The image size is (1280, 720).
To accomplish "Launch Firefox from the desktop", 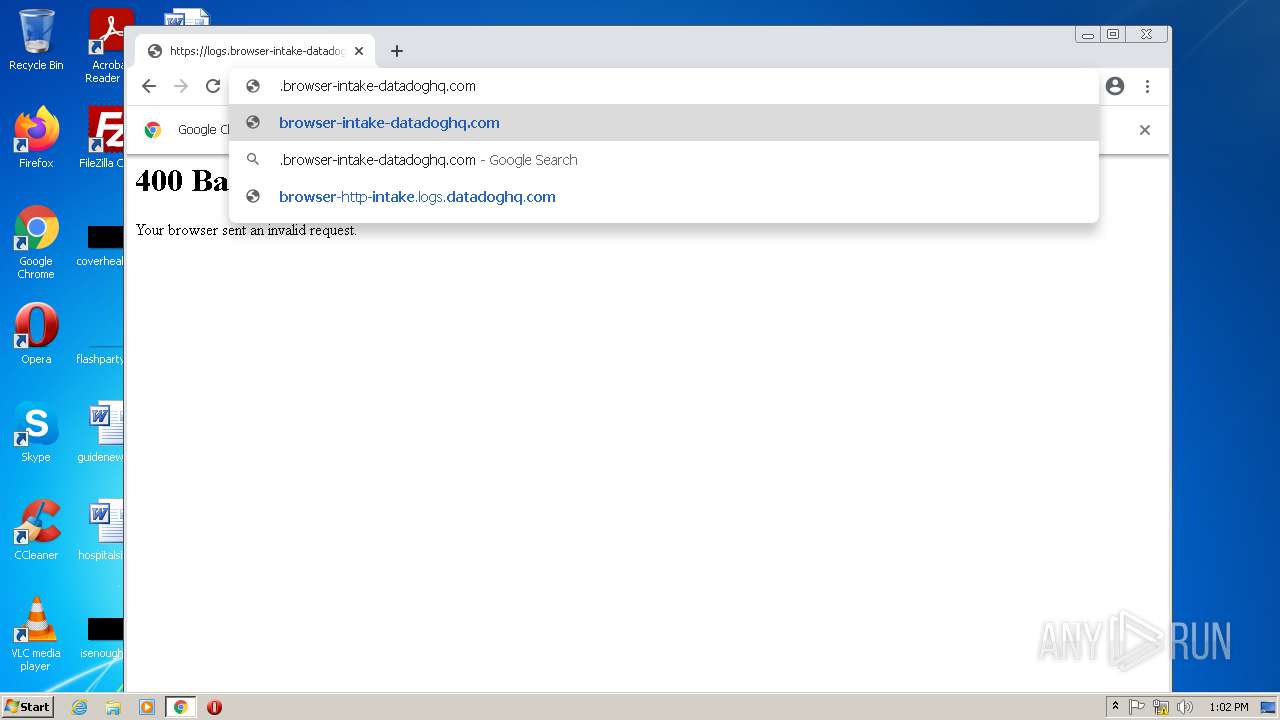I will click(x=36, y=138).
